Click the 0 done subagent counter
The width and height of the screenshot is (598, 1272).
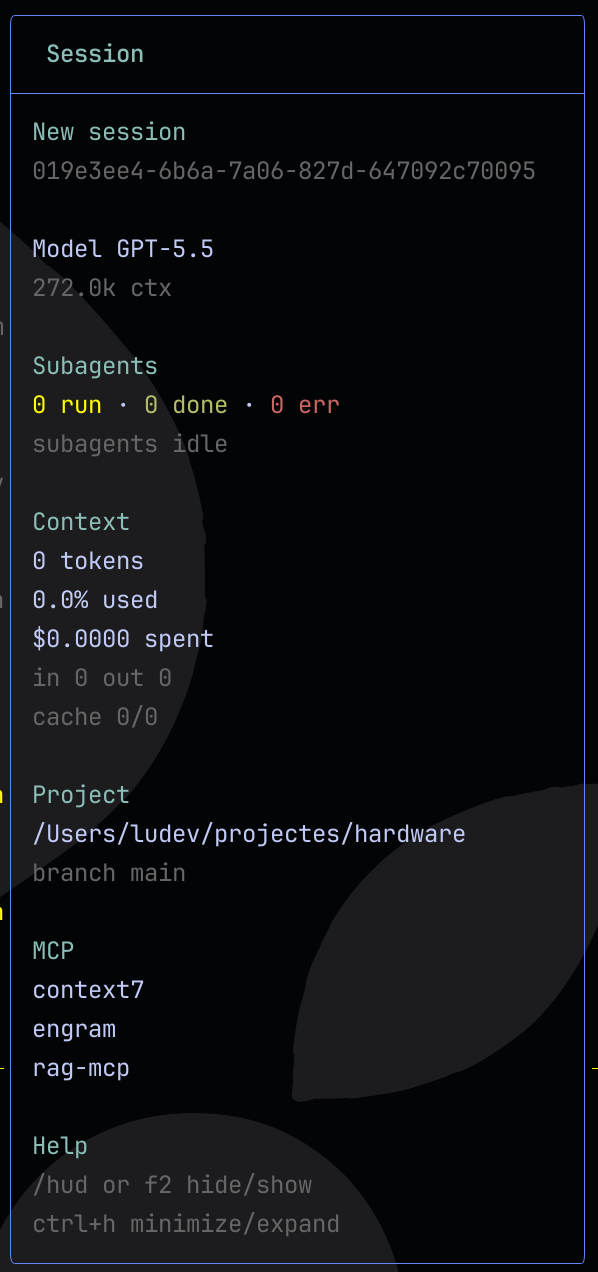coord(186,405)
